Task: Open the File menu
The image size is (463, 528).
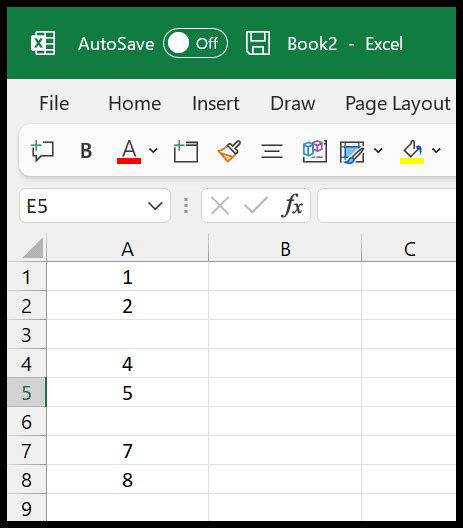Action: tap(54, 103)
